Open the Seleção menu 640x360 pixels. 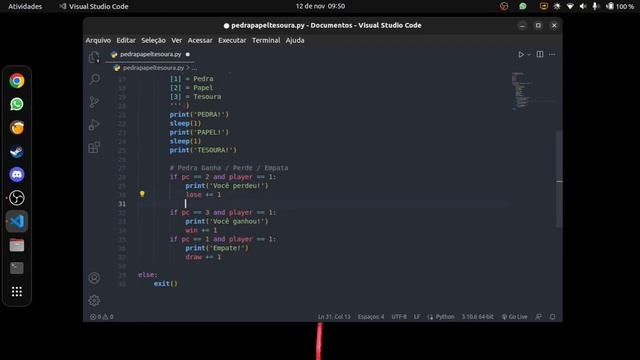153,40
